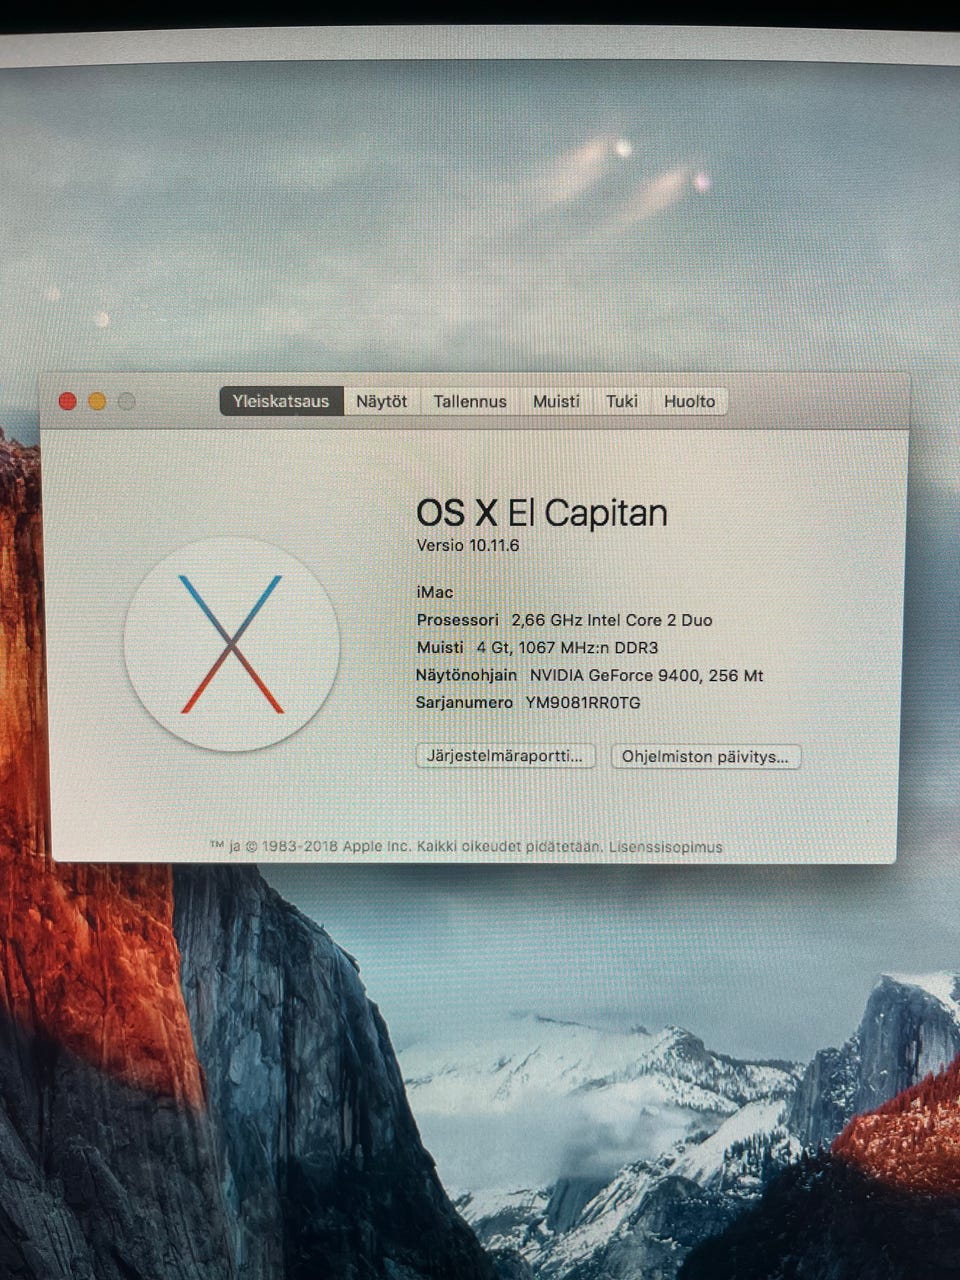The height and width of the screenshot is (1280, 960).
Task: Open the Näytöt tab
Action: [382, 401]
